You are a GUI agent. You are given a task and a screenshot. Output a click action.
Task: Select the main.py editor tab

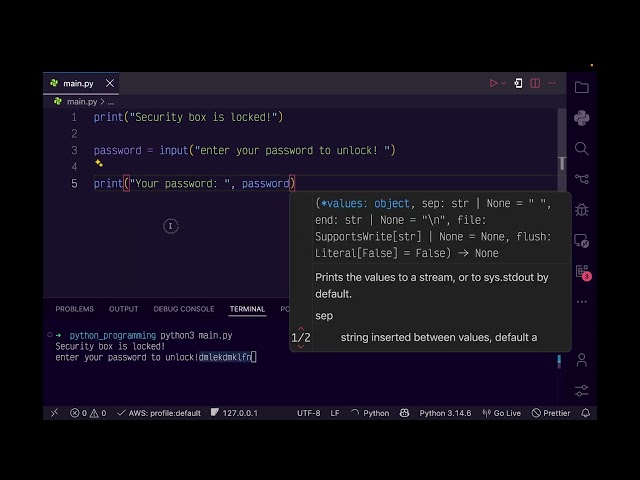point(81,83)
